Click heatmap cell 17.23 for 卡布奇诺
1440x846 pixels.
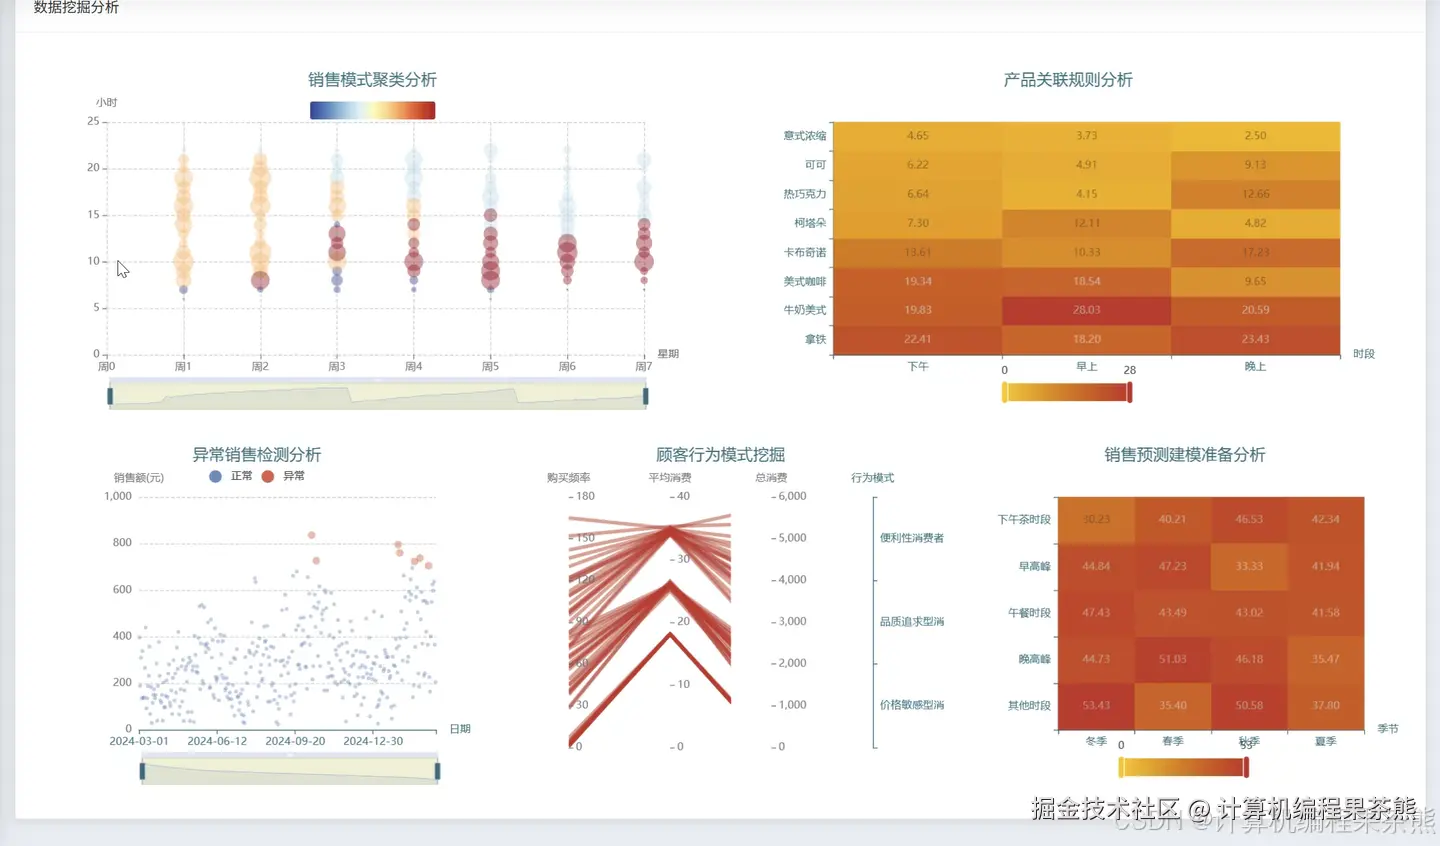coord(1256,252)
